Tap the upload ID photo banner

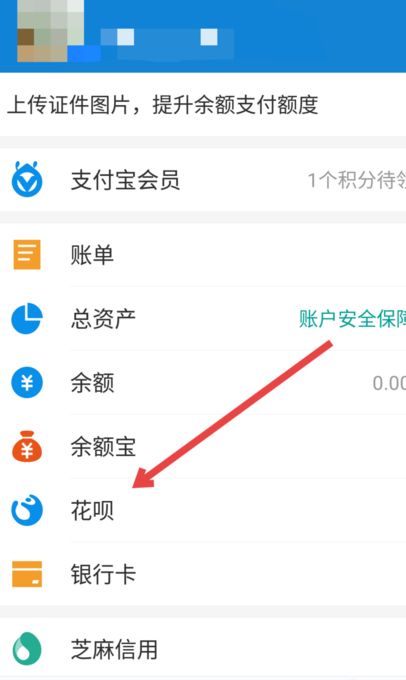(x=203, y=105)
